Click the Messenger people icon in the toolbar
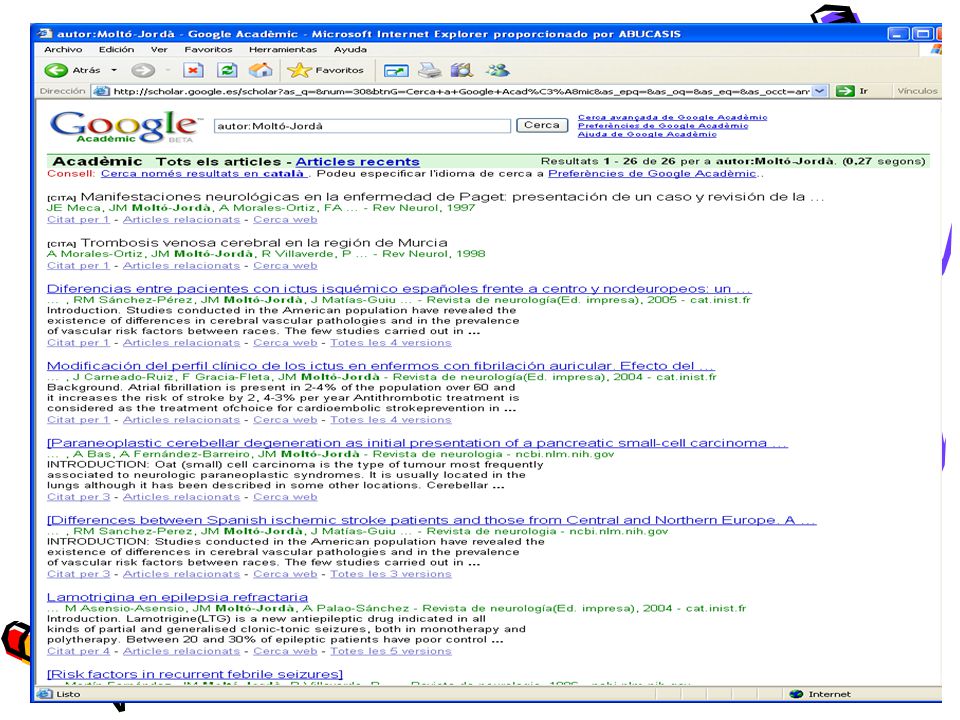Screen dimensions: 960x720 pyautogui.click(x=498, y=70)
